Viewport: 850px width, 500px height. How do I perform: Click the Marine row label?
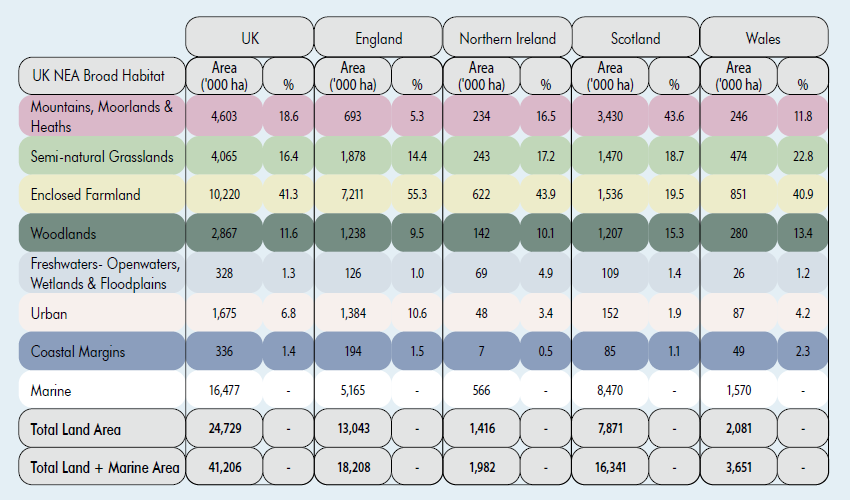click(x=51, y=391)
